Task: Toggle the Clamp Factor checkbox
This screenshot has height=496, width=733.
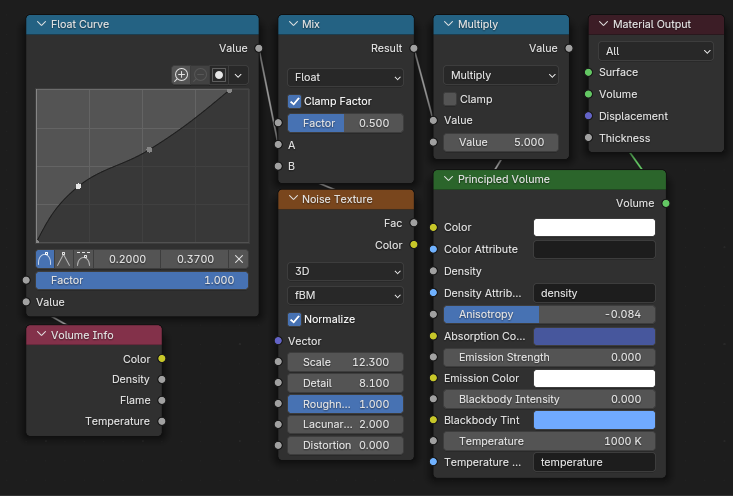Action: (295, 101)
